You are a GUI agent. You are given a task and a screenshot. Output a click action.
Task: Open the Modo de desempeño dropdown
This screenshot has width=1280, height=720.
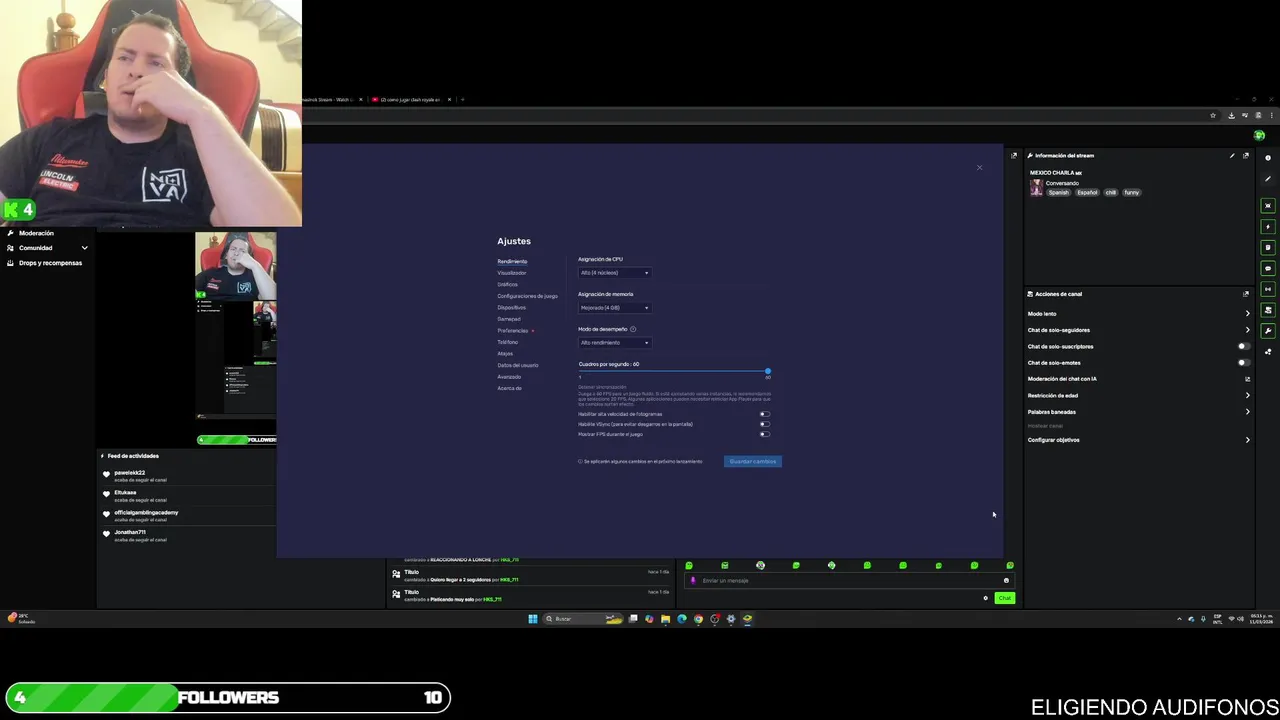[x=615, y=343]
